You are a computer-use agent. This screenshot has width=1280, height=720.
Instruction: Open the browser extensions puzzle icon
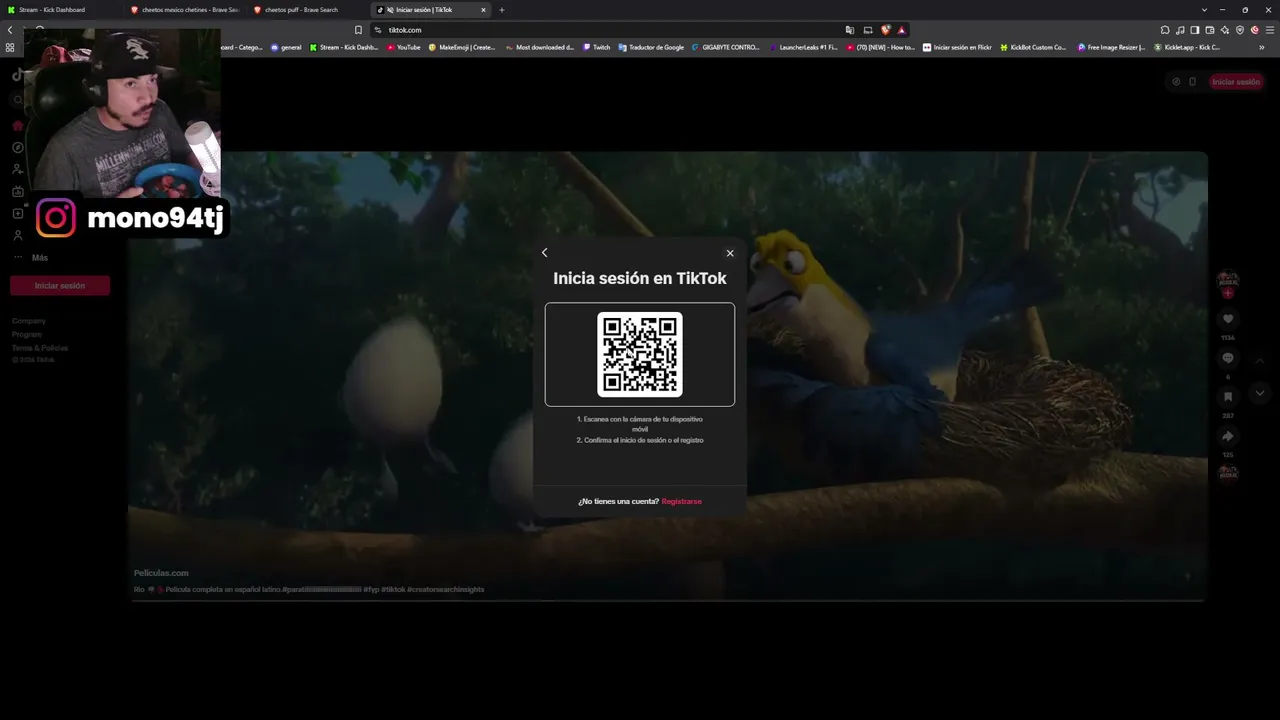pos(1165,30)
